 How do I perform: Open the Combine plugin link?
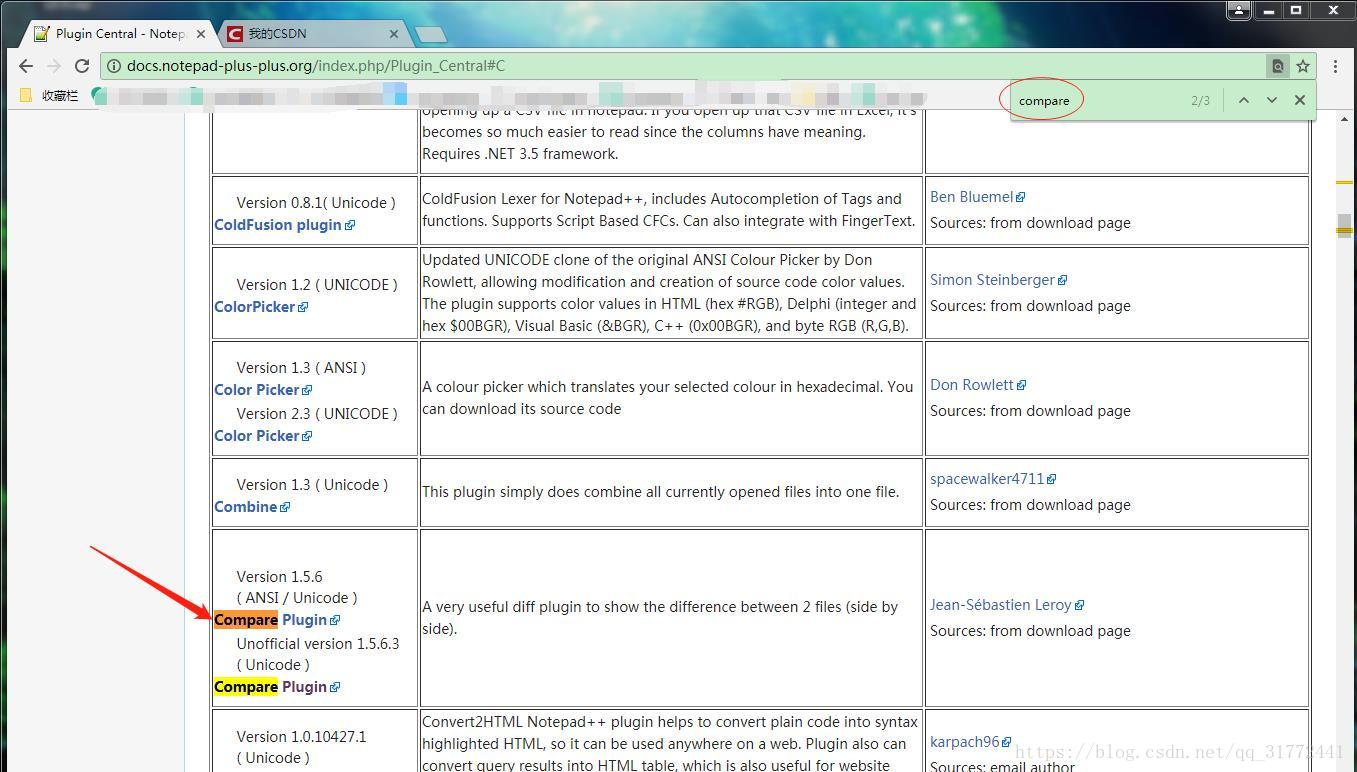tap(252, 507)
